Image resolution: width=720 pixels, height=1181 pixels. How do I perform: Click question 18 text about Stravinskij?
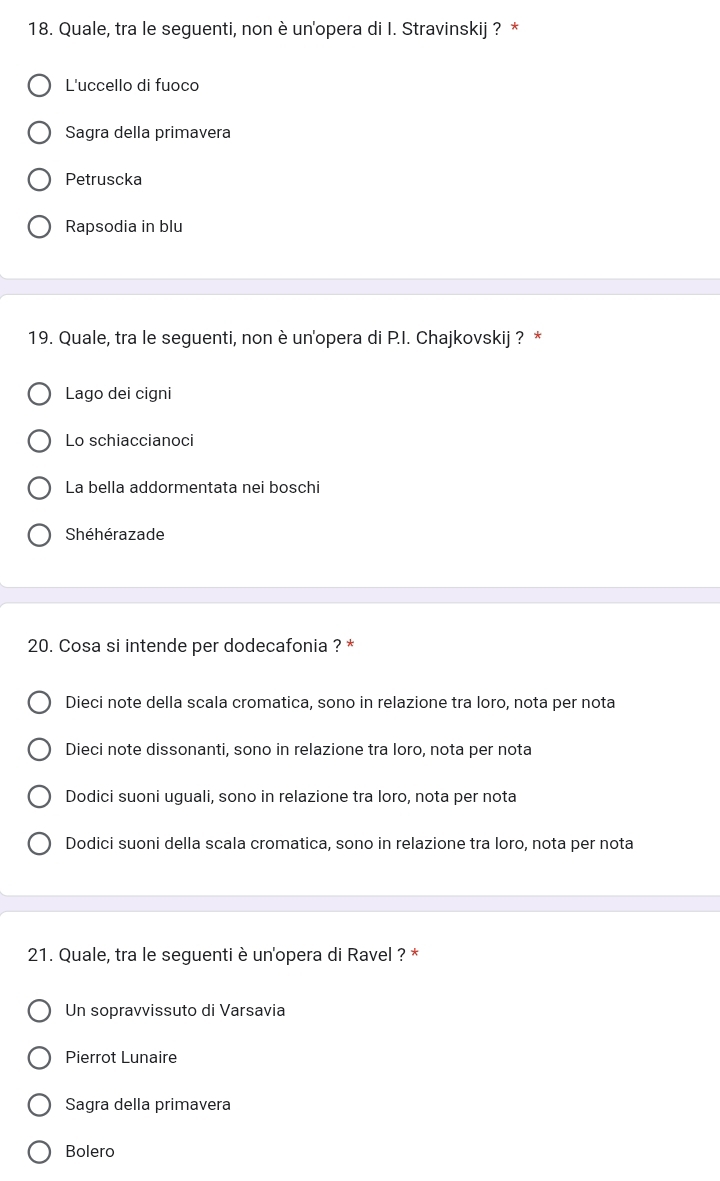coord(265,29)
